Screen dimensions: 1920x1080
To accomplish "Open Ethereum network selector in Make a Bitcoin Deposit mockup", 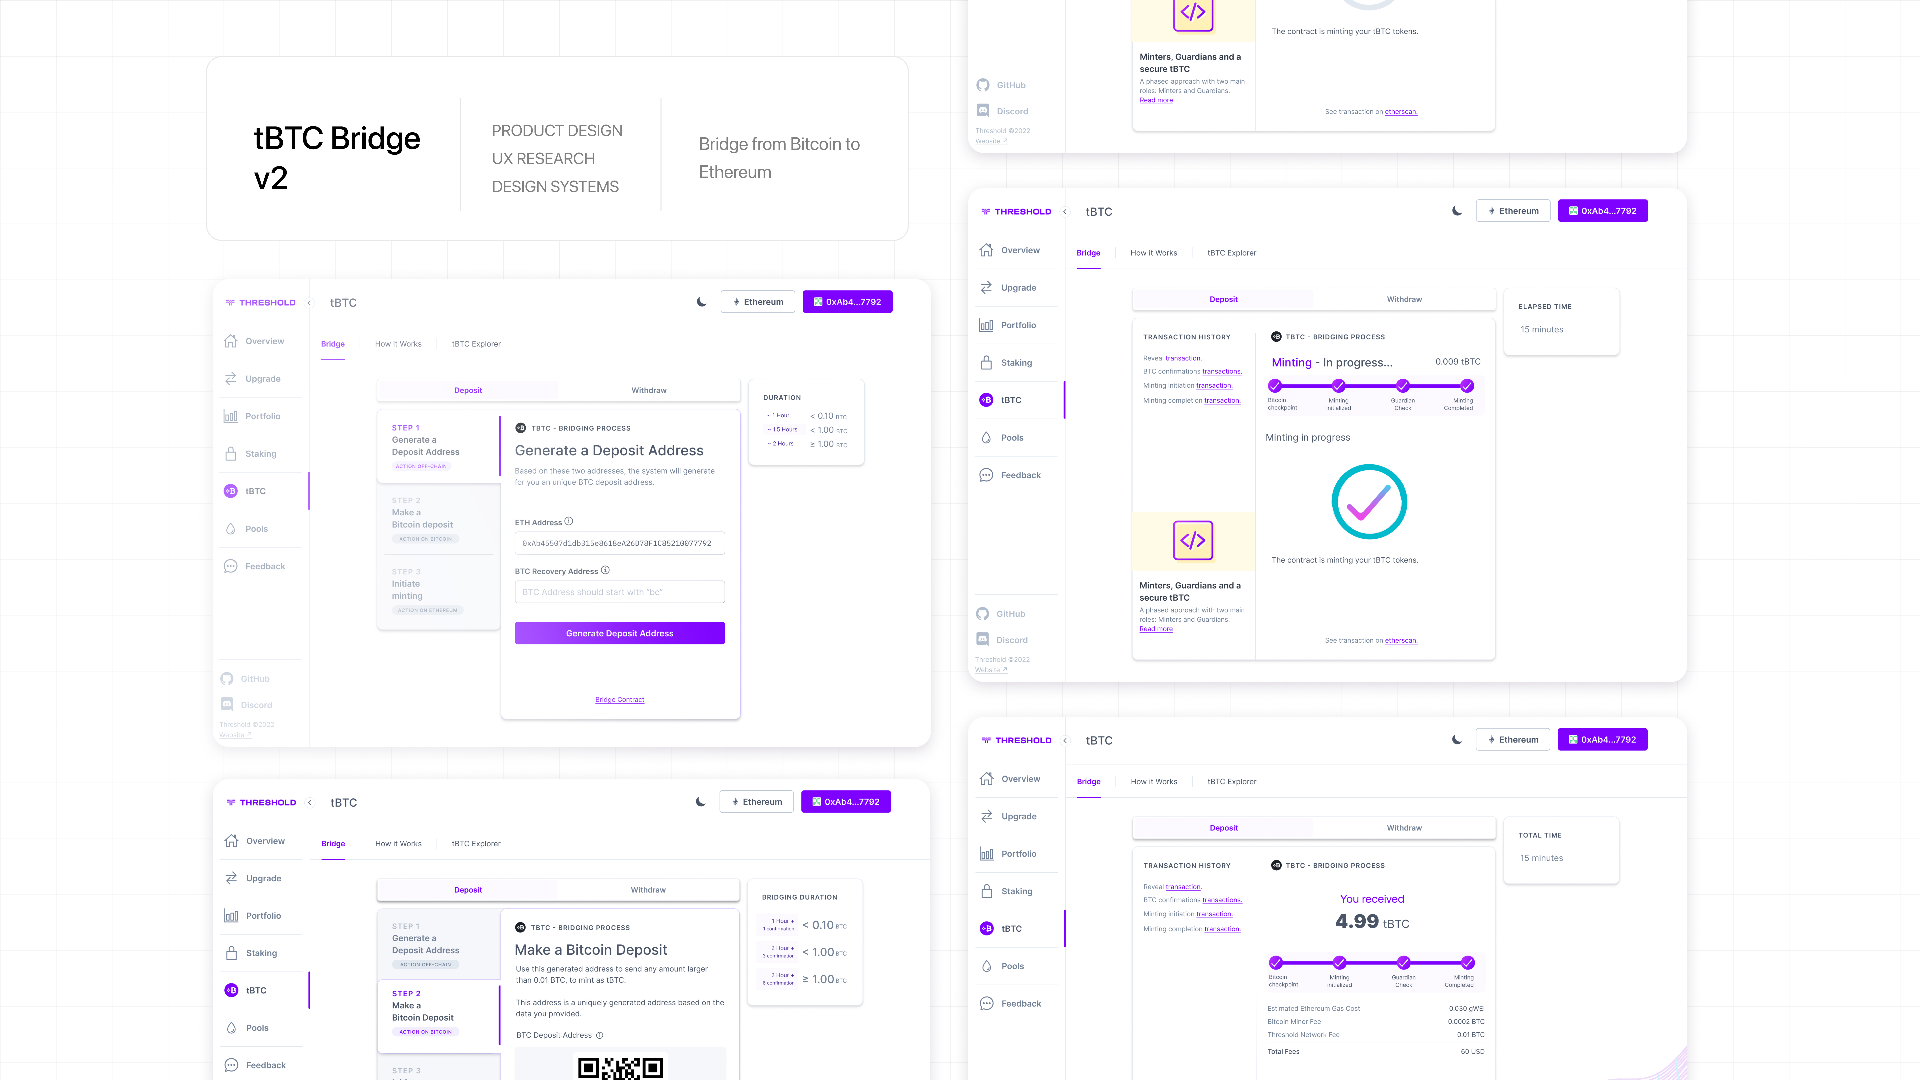I will 757,802.
